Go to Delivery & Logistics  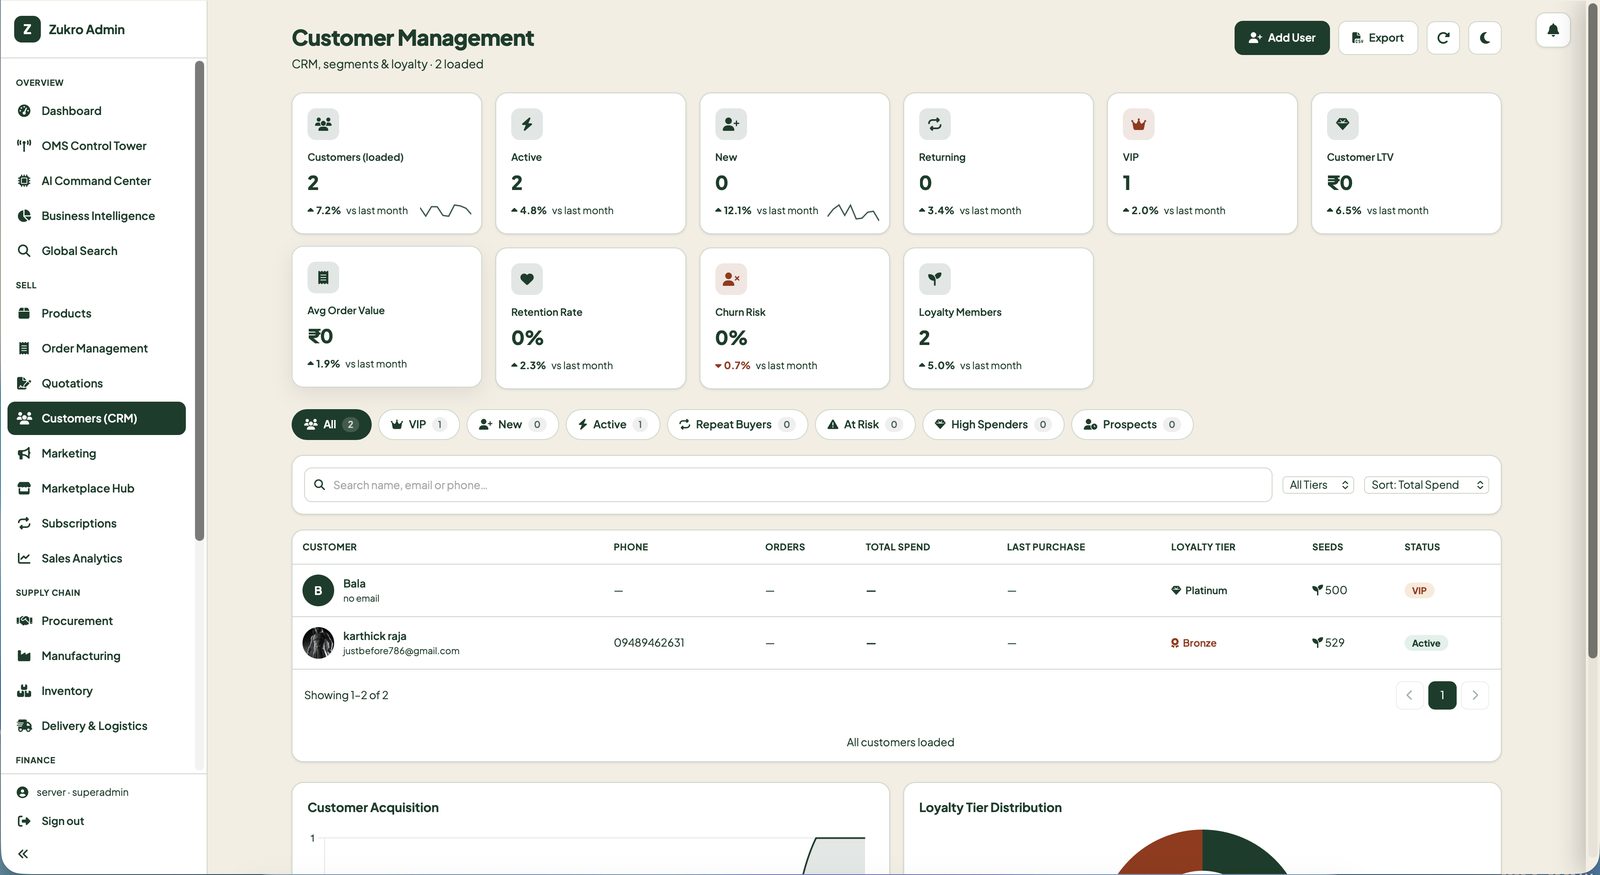click(96, 726)
